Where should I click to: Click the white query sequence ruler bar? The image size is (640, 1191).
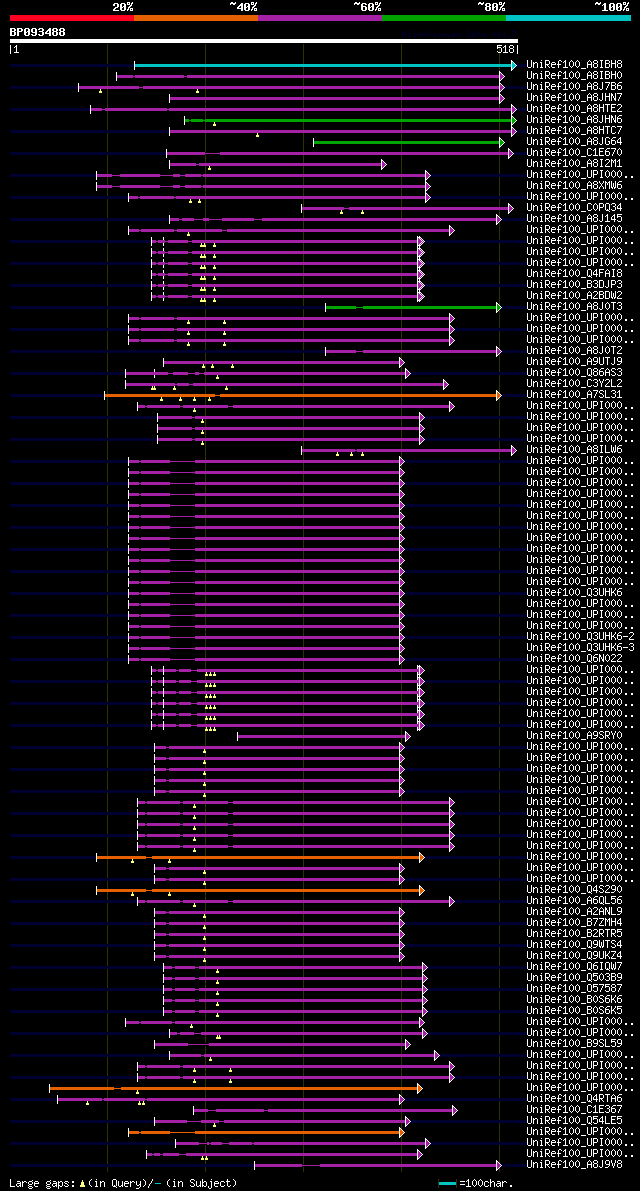tap(263, 41)
